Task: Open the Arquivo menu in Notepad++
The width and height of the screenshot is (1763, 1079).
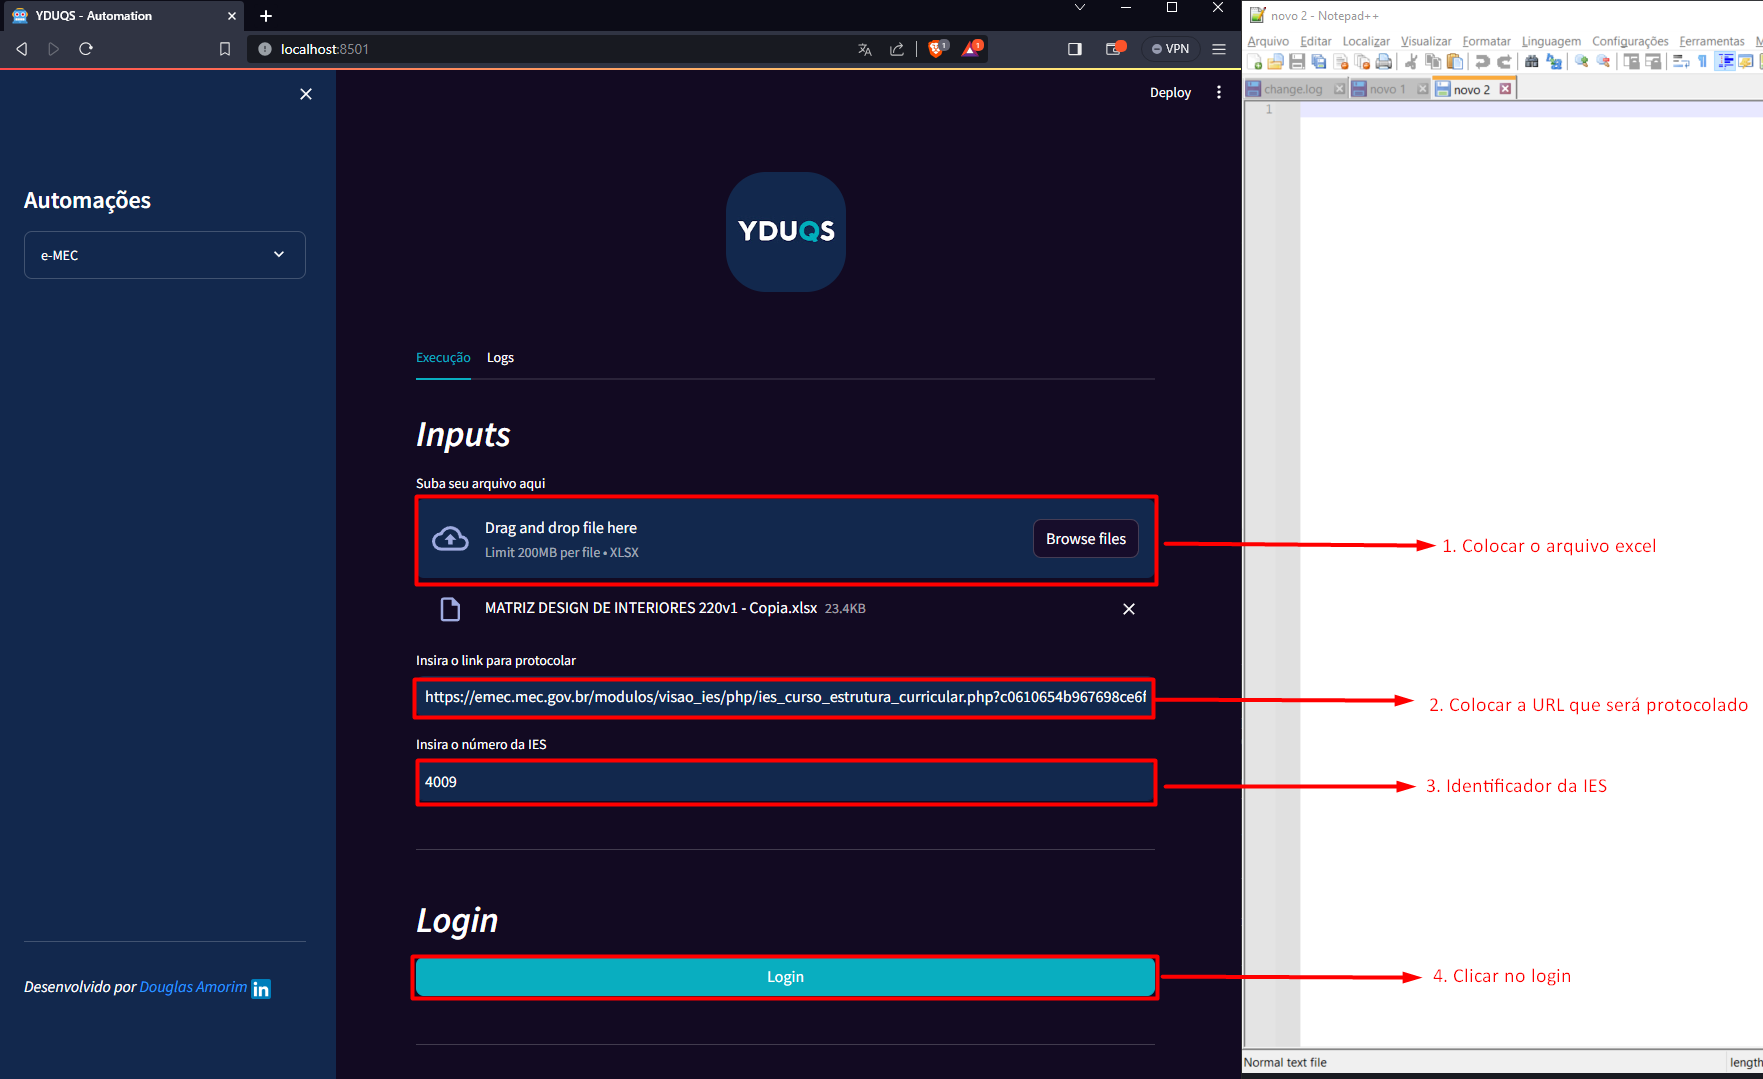Action: [x=1268, y=41]
